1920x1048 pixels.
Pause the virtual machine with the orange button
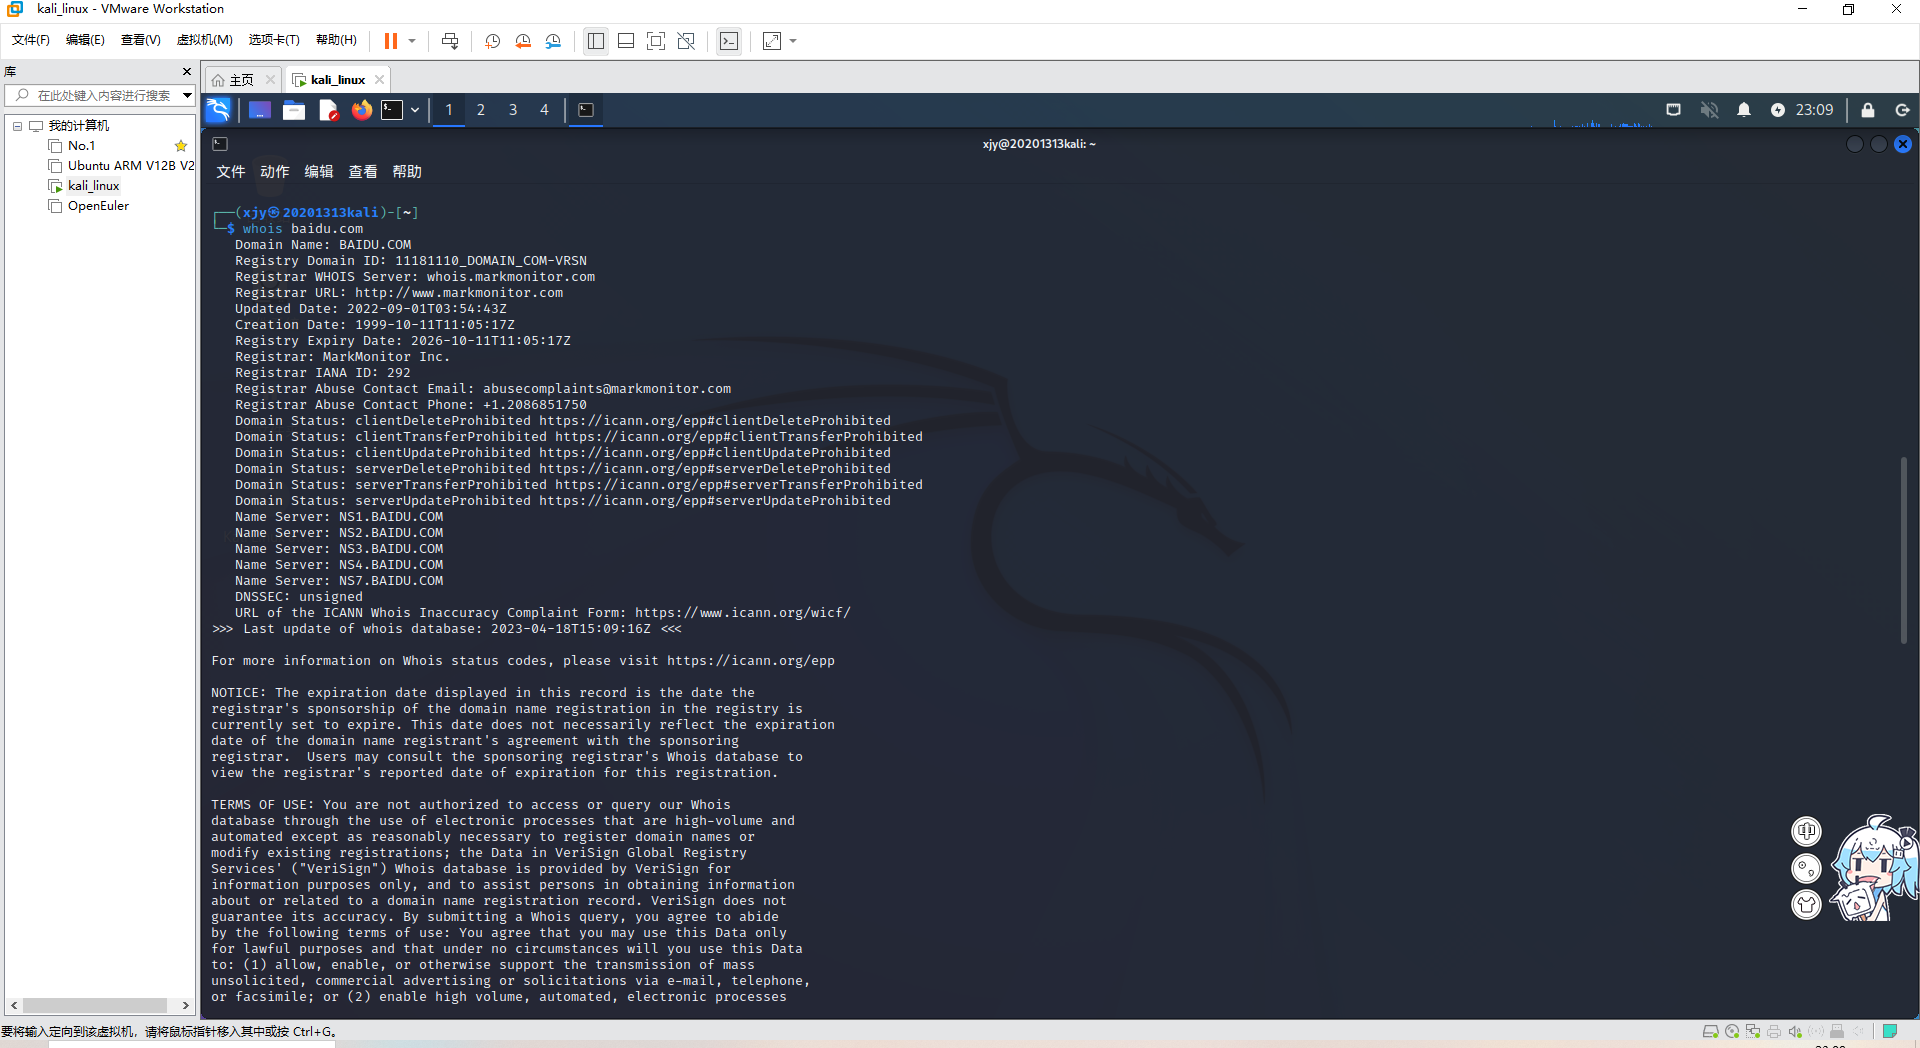[x=391, y=41]
